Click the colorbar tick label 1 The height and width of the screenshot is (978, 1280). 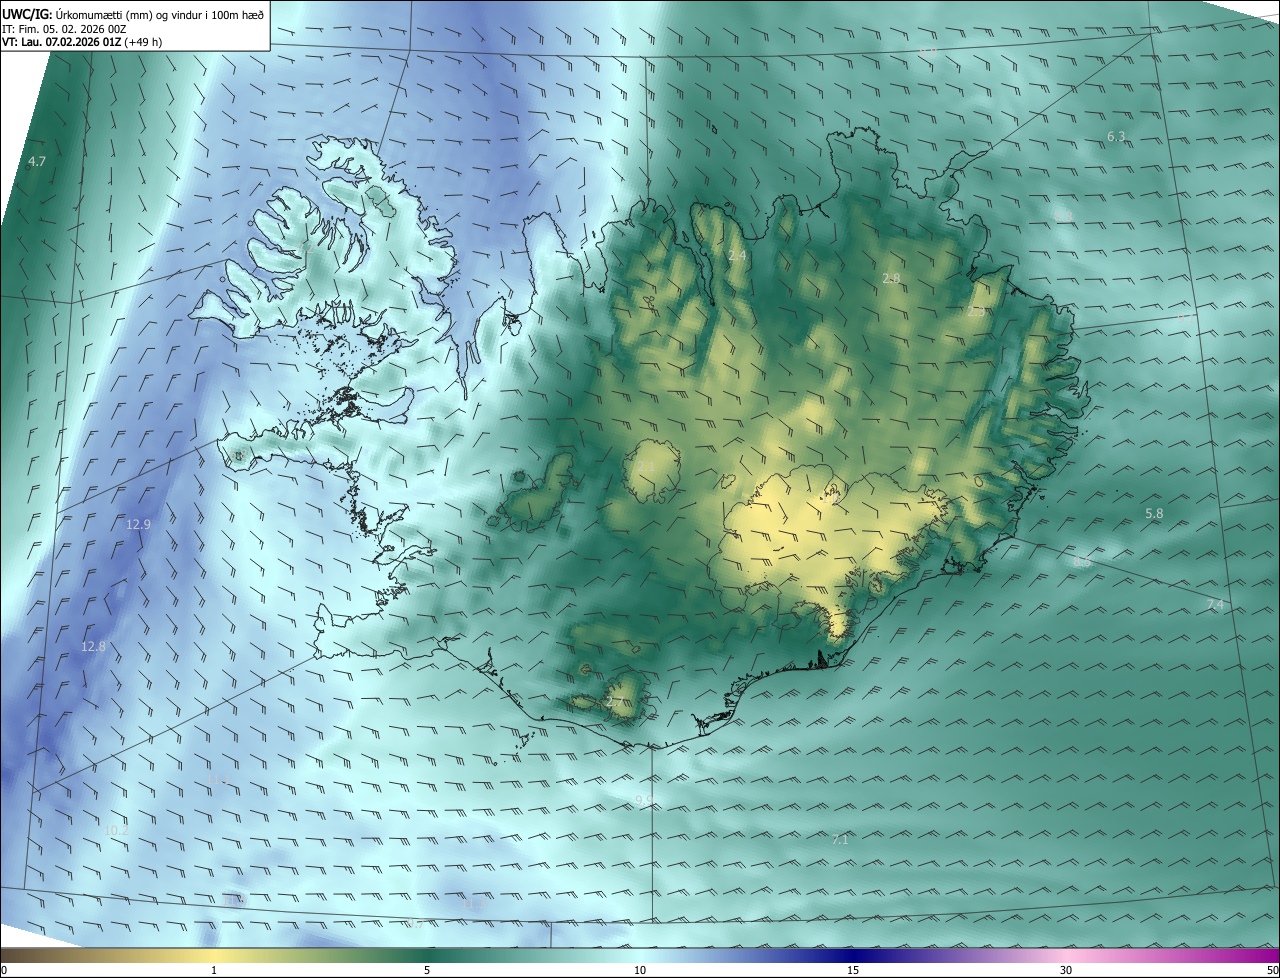tap(214, 970)
